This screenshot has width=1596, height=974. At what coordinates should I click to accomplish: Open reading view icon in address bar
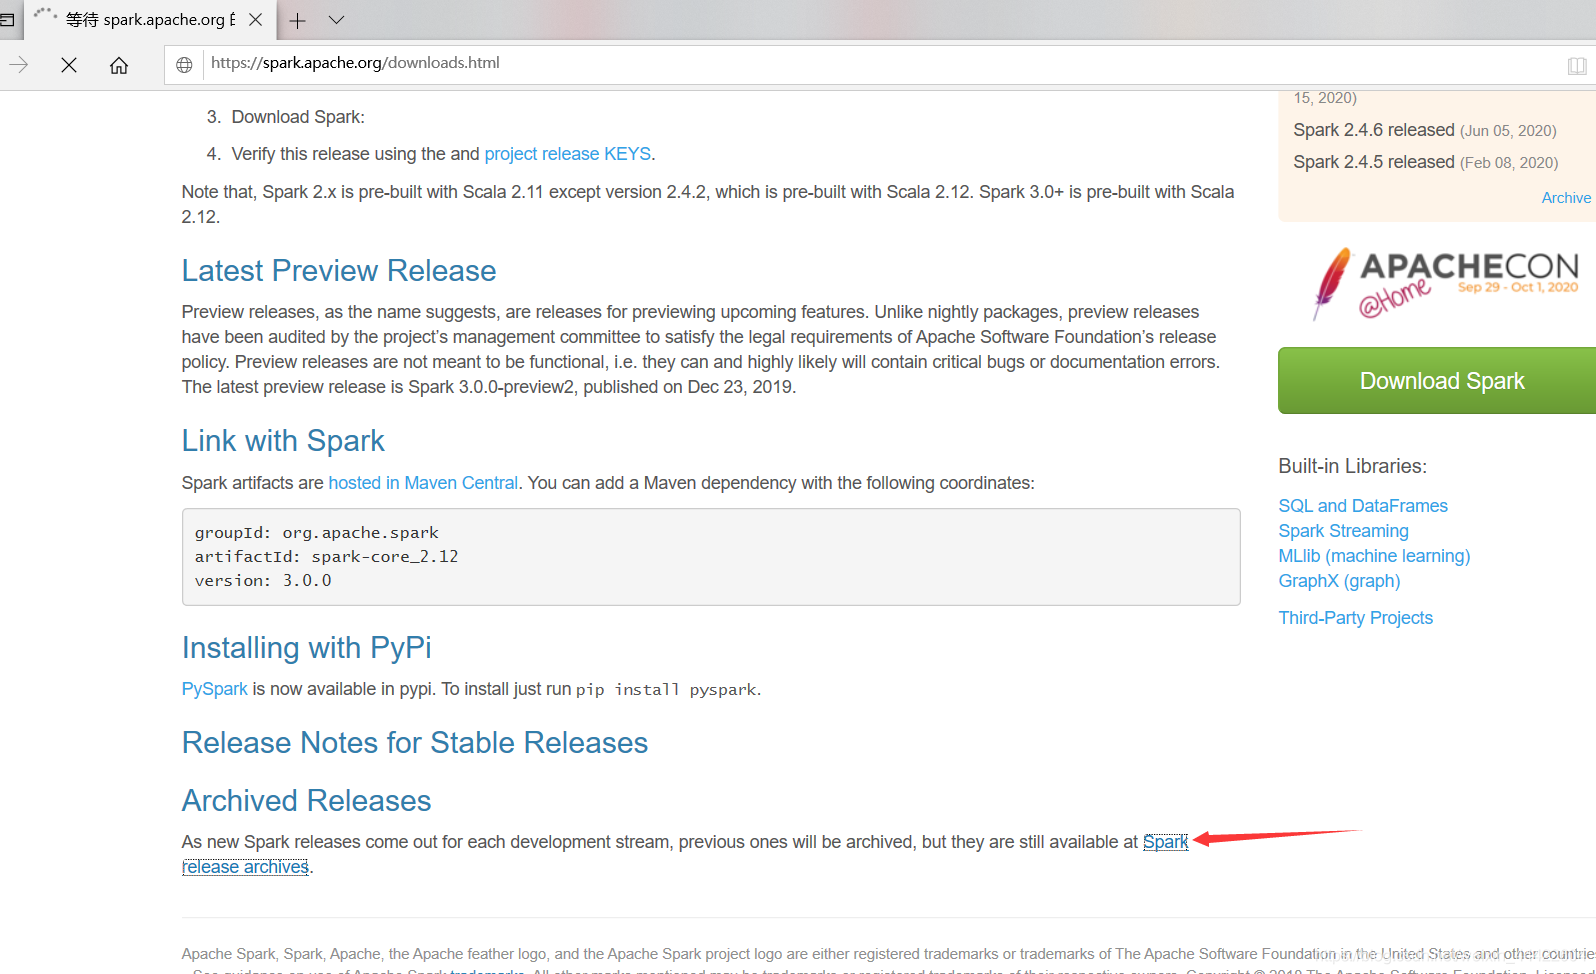[1577, 66]
